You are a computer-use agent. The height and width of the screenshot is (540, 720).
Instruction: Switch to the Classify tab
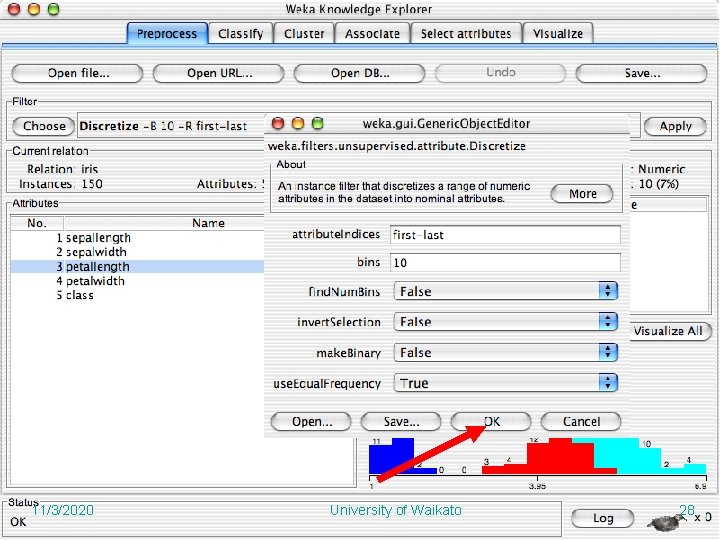(240, 34)
